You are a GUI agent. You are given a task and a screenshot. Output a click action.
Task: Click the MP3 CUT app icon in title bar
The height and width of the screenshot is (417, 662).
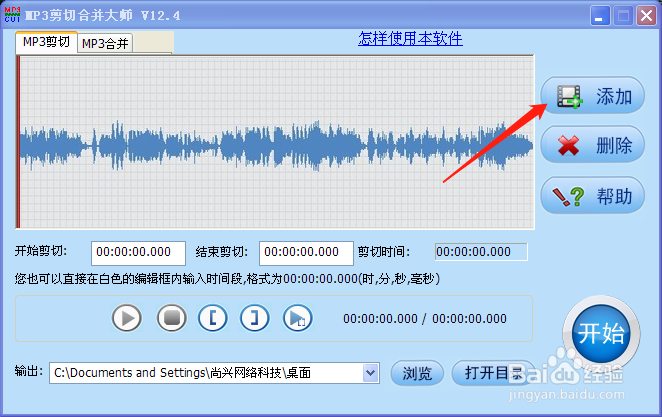coord(12,15)
